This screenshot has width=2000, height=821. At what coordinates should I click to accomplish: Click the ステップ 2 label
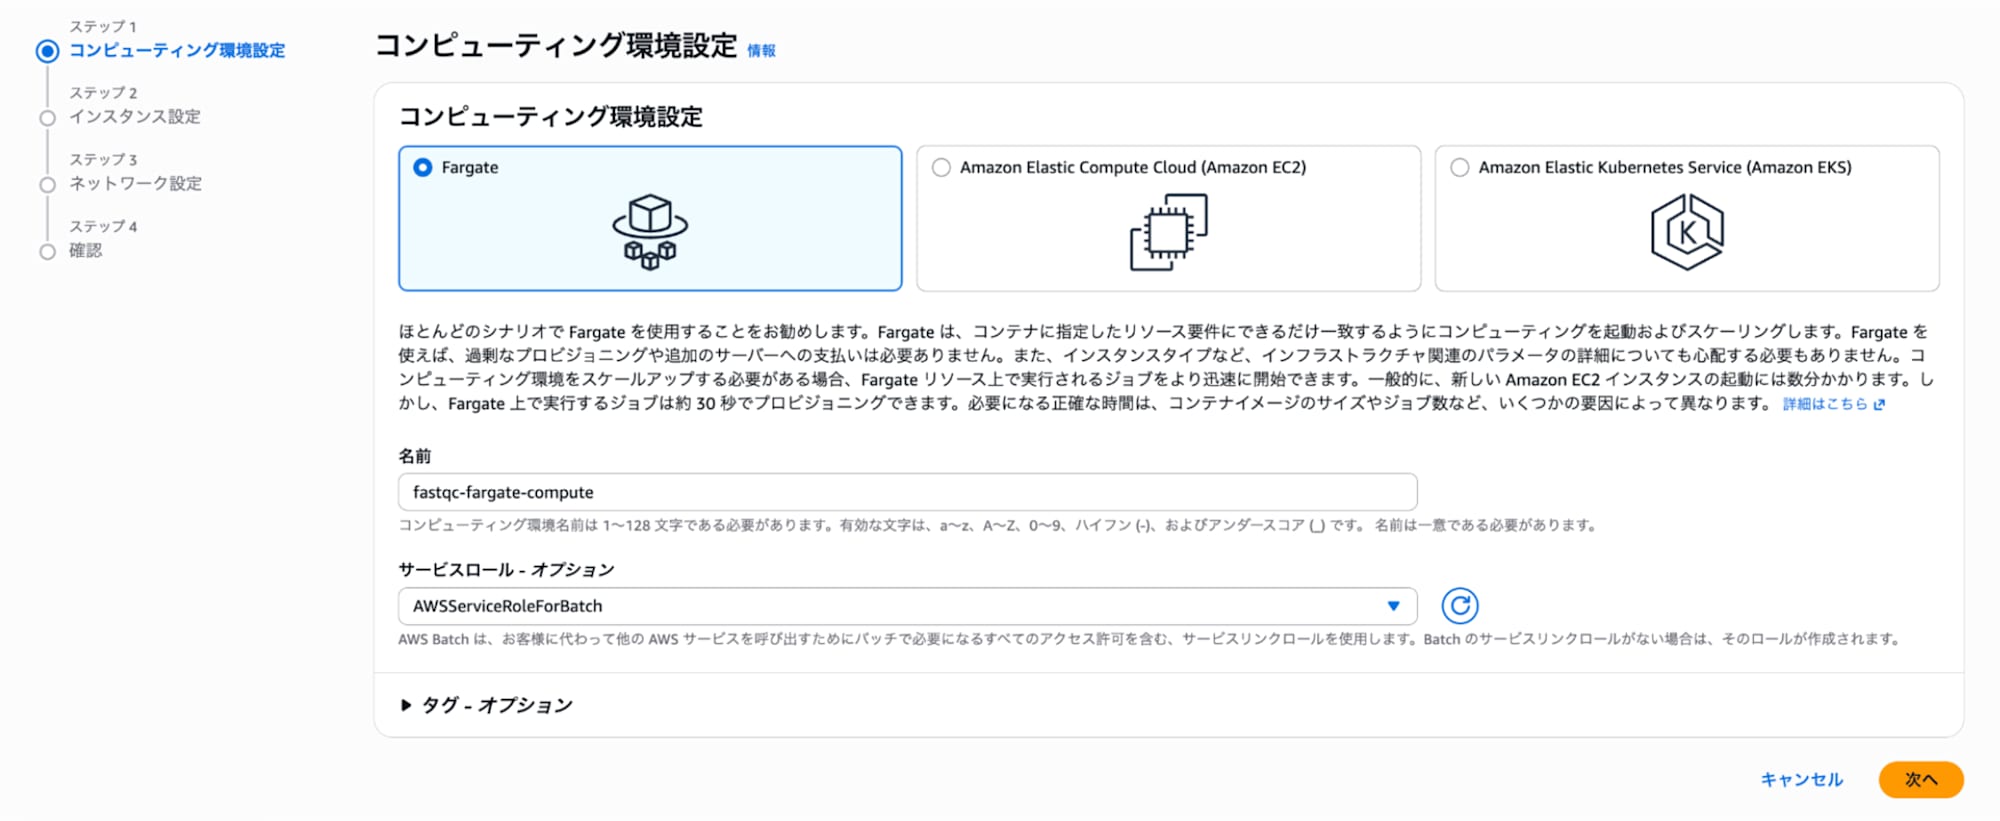point(103,93)
